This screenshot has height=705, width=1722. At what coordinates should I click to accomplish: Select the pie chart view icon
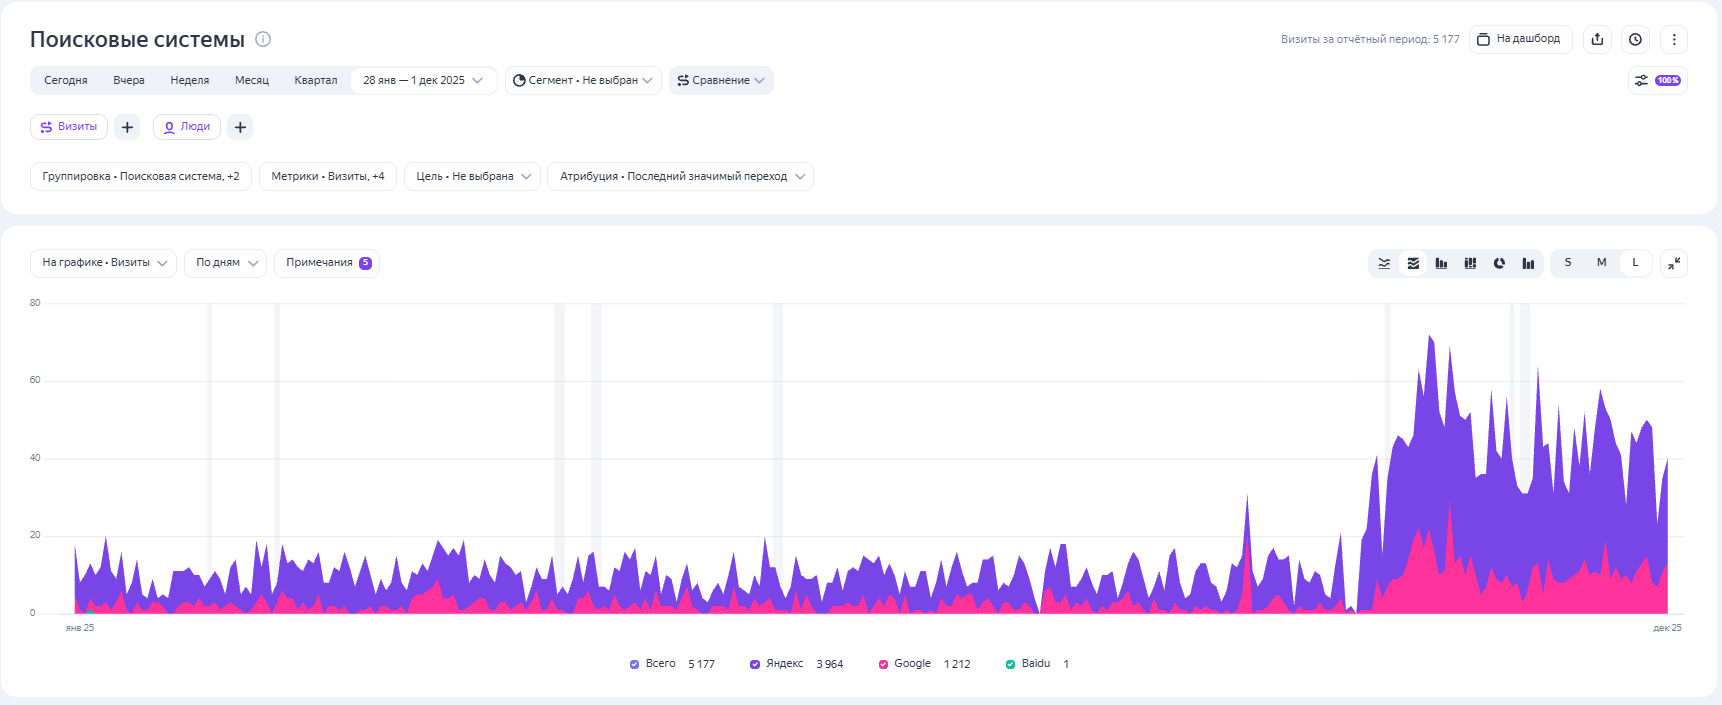(1499, 263)
